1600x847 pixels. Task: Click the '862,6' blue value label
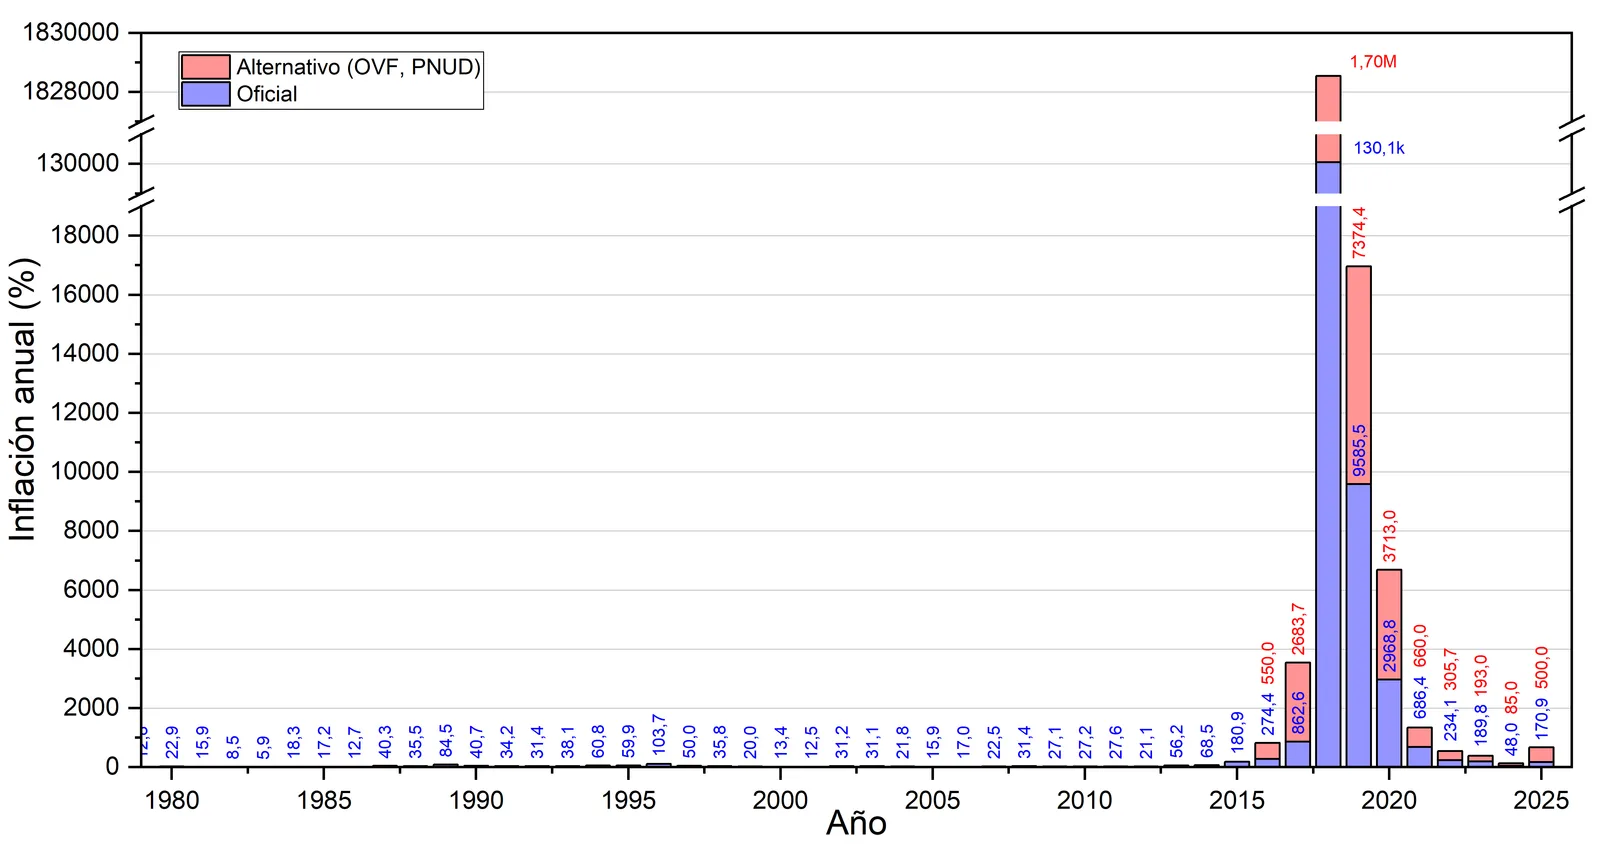tap(1298, 712)
